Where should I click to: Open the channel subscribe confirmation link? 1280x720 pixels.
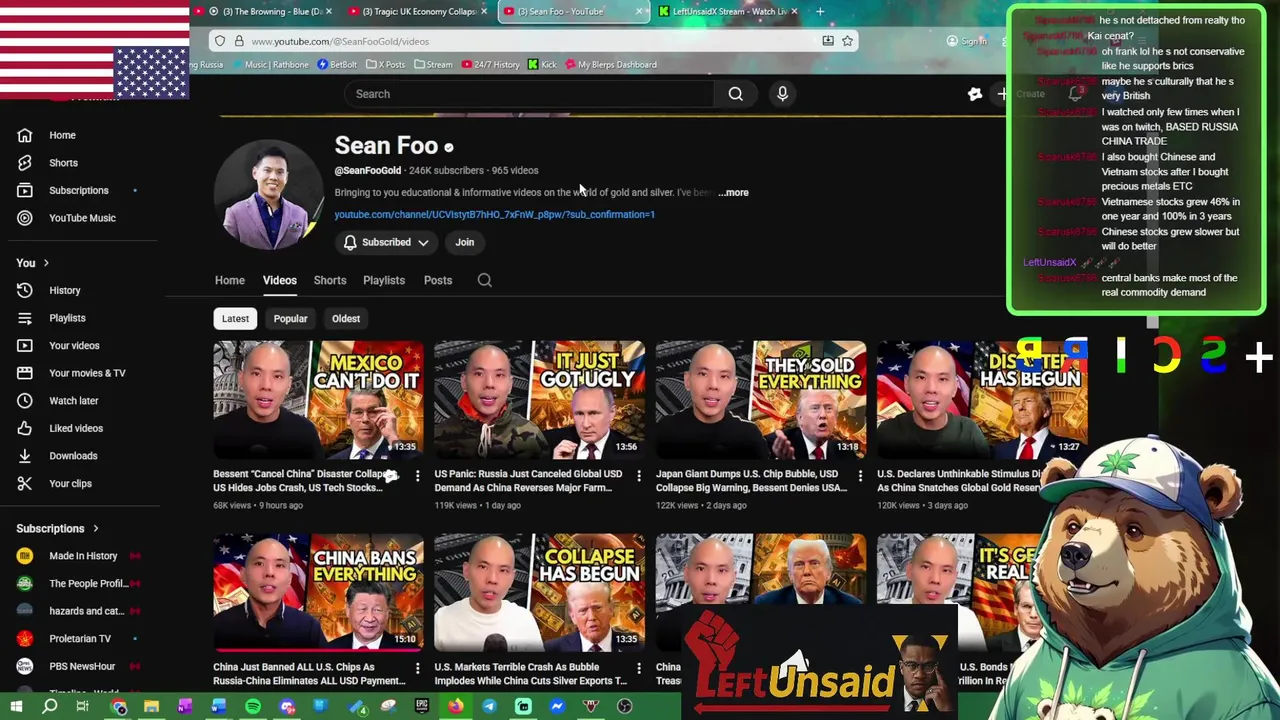click(495, 214)
